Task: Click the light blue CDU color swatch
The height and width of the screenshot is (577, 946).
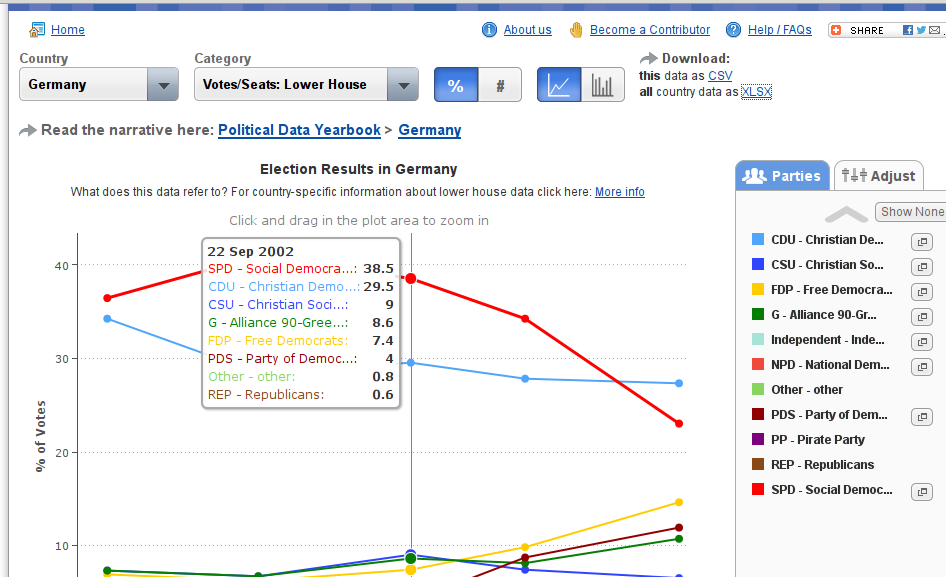Action: tap(758, 240)
